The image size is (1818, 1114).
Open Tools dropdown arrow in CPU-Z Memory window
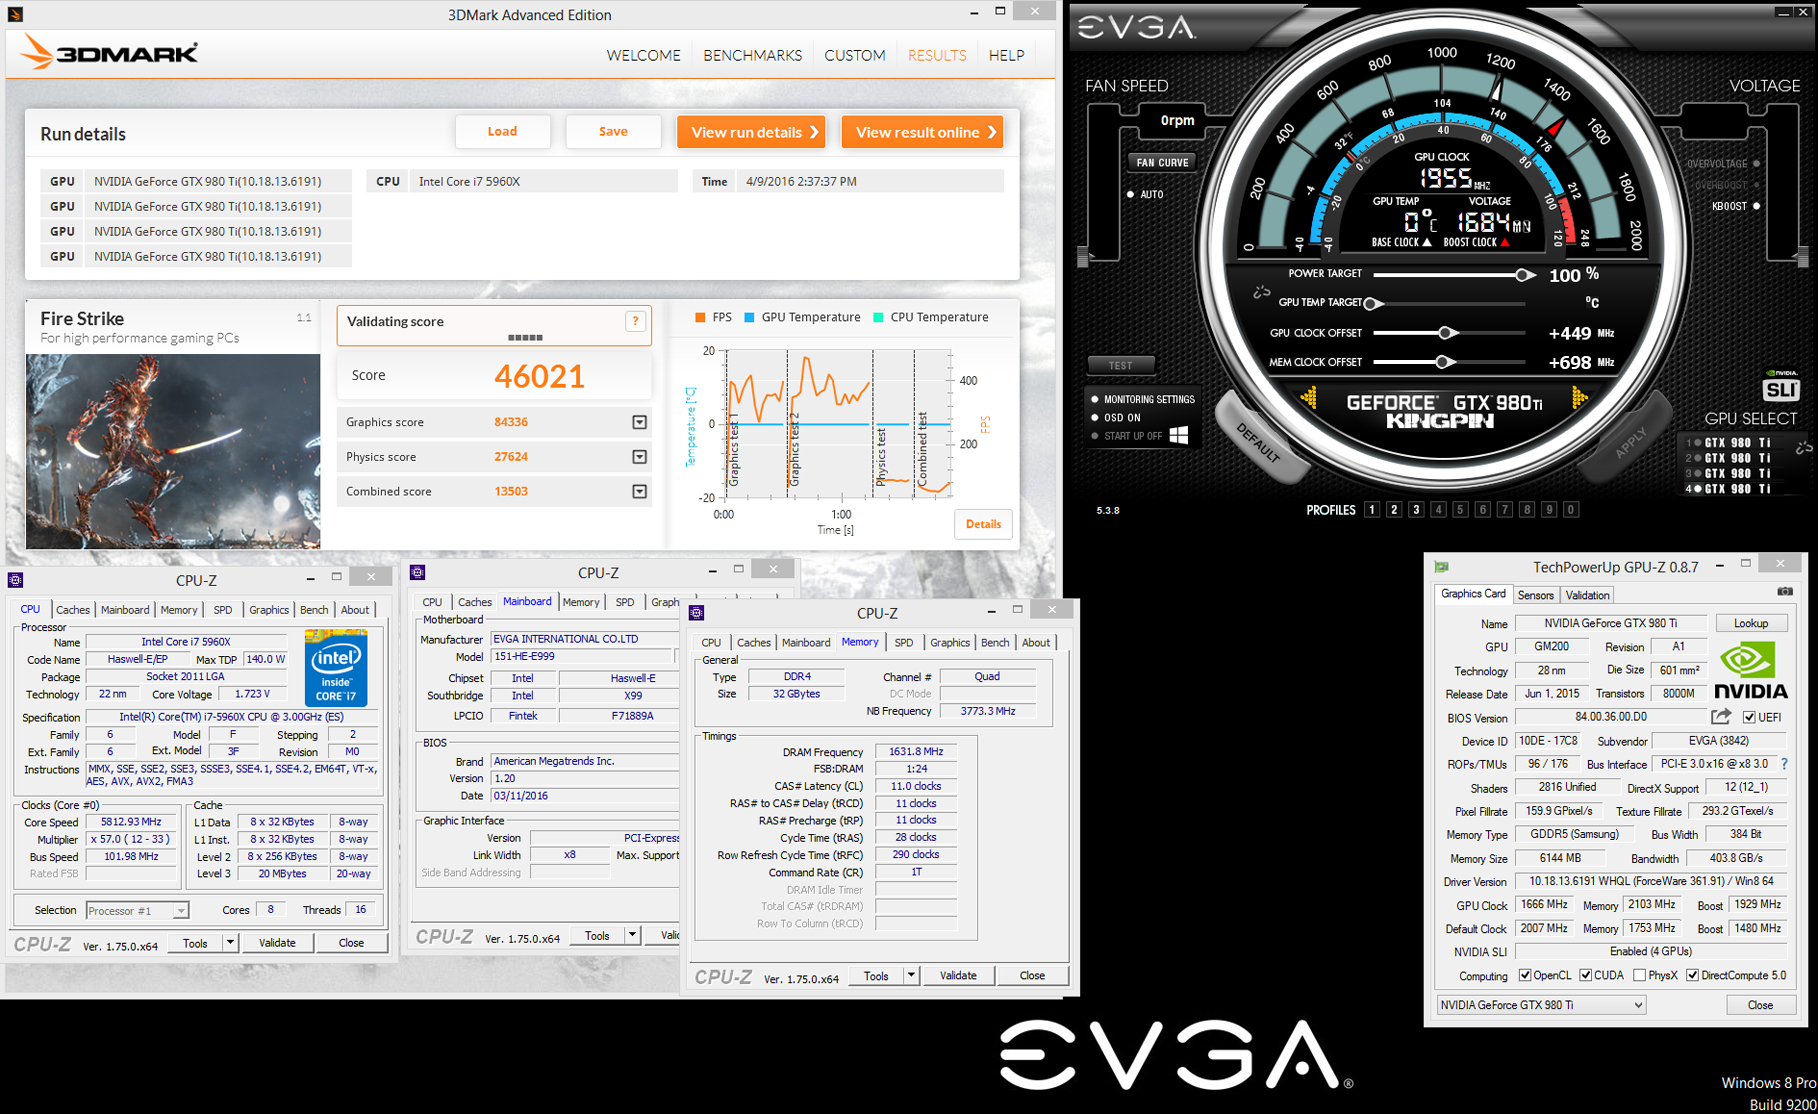tap(911, 975)
